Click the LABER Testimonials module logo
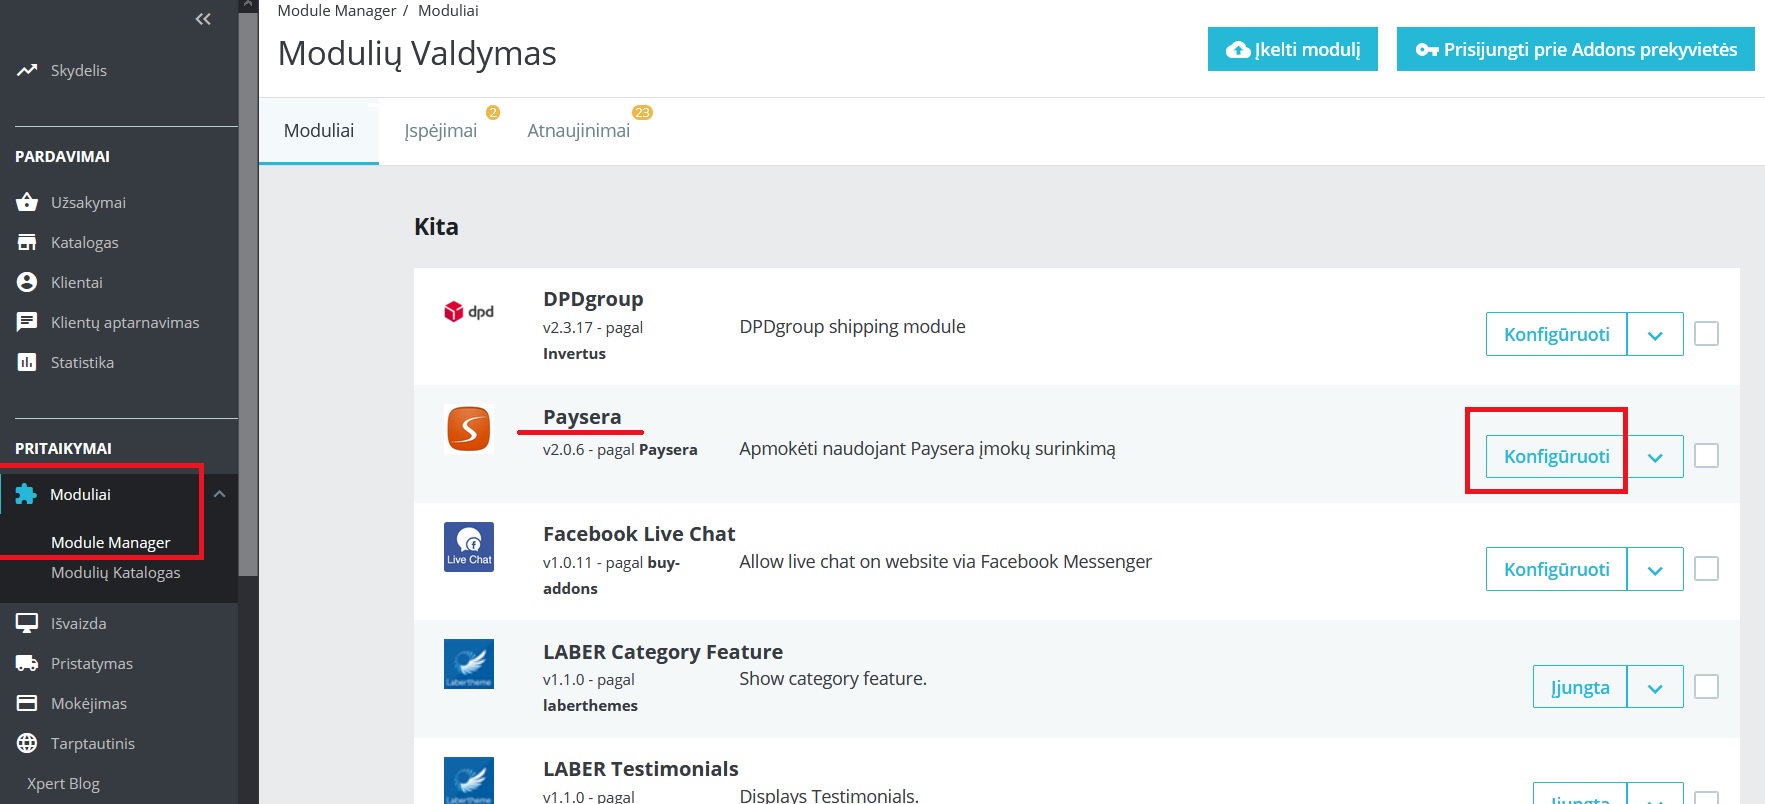The height and width of the screenshot is (804, 1765). point(469,780)
